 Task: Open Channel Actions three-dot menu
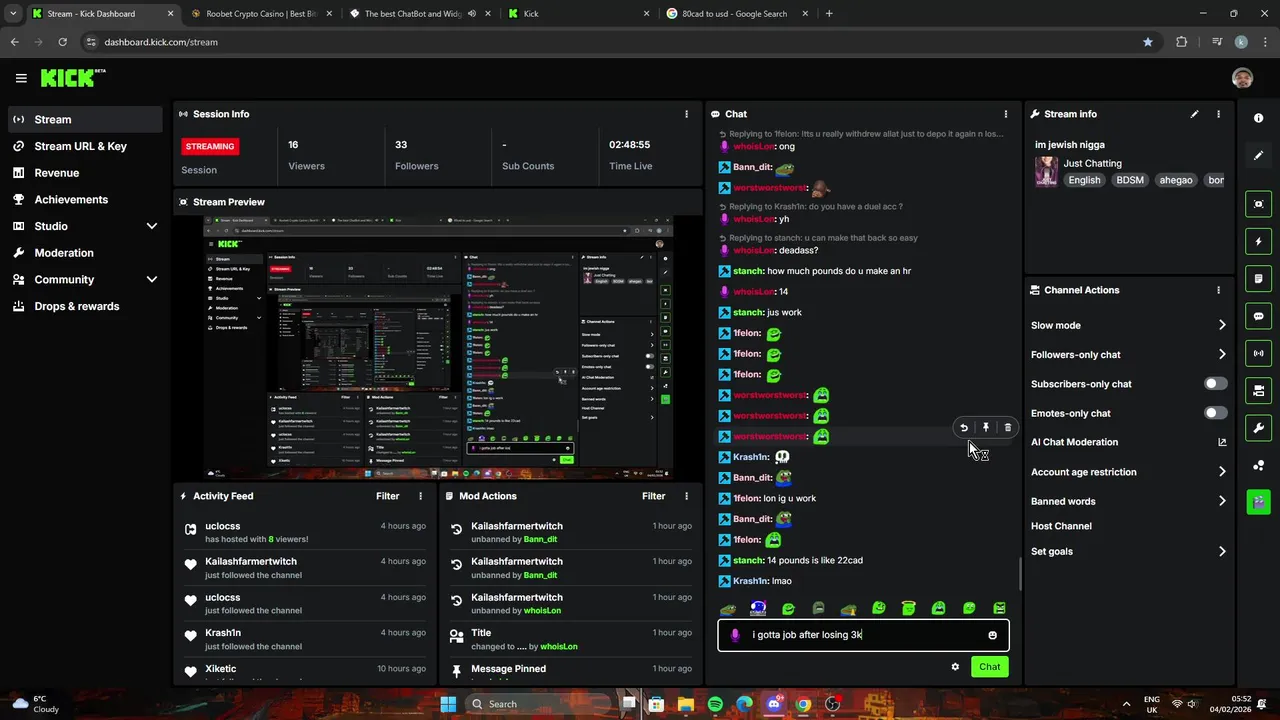tap(1218, 290)
